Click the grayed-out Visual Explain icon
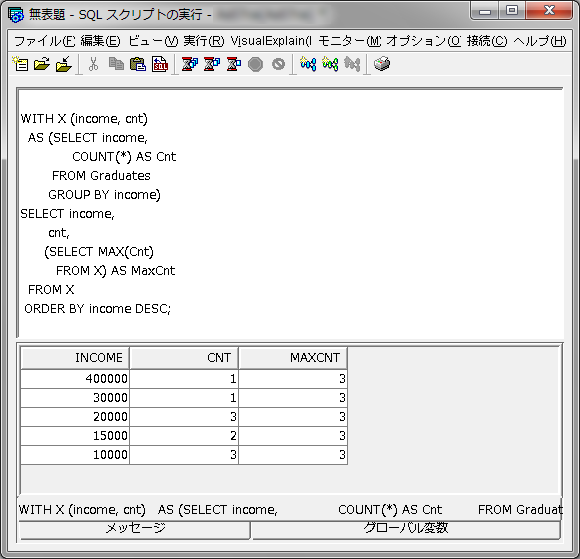This screenshot has height=559, width=580. [352, 64]
